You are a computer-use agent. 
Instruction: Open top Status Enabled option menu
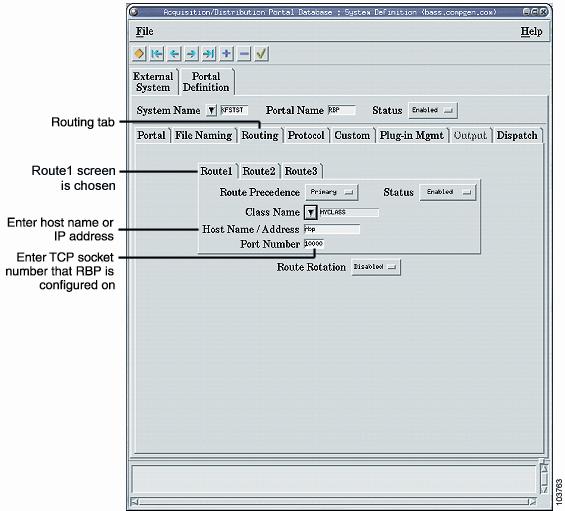pos(433,110)
